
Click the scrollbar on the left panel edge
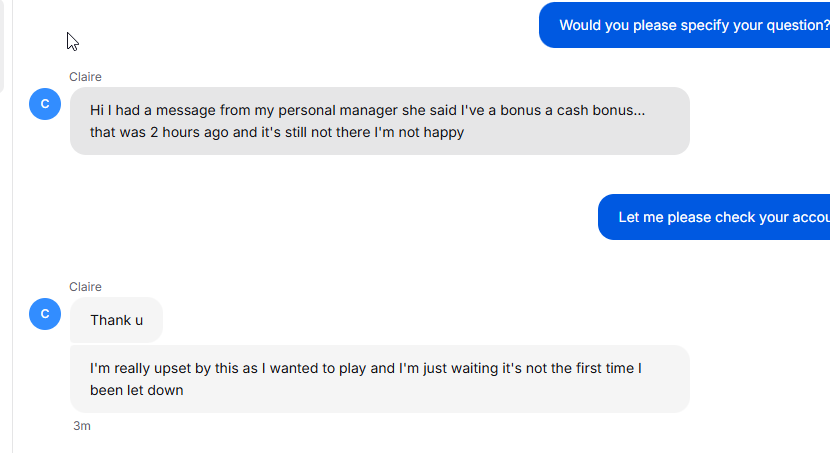tap(2, 45)
